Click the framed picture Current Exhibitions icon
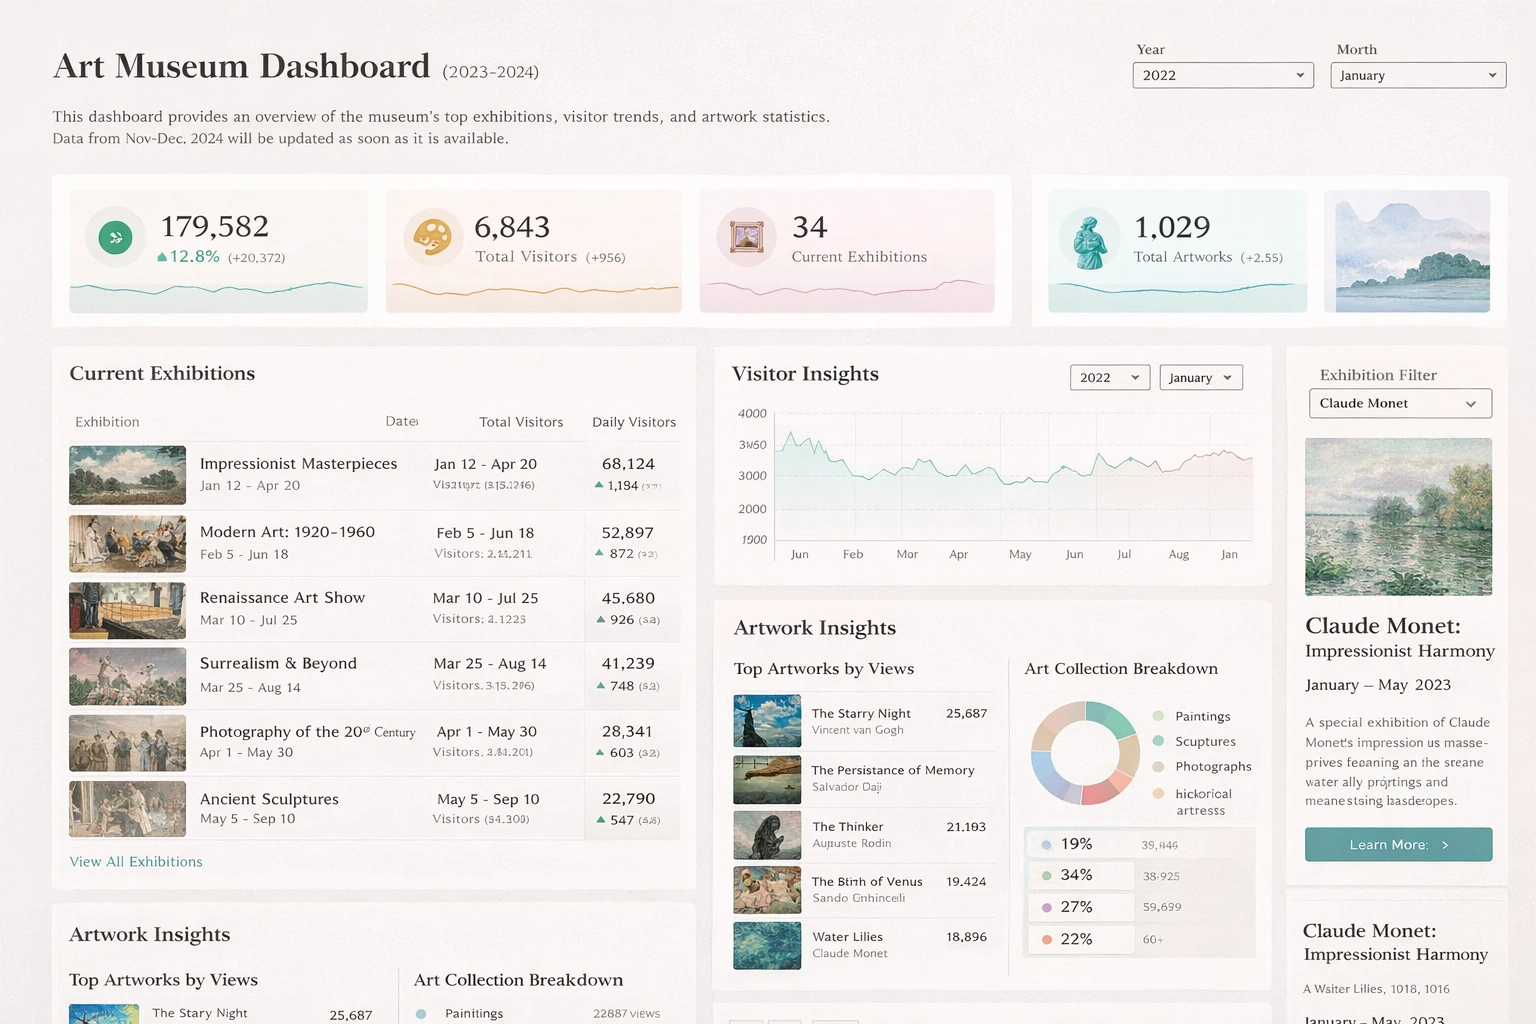The height and width of the screenshot is (1024, 1536). click(x=746, y=237)
